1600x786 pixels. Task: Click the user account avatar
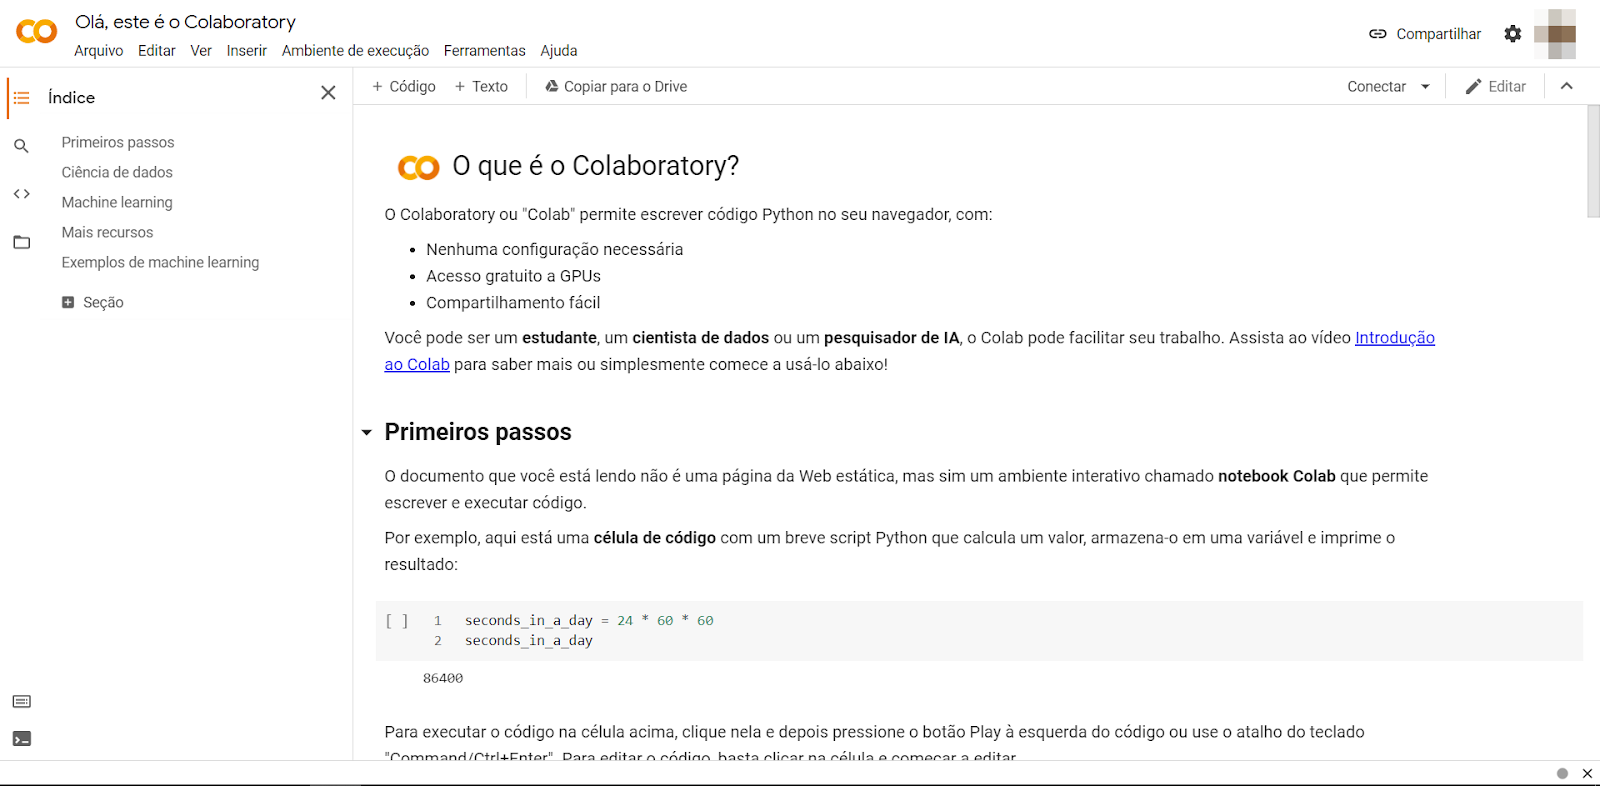click(x=1555, y=34)
